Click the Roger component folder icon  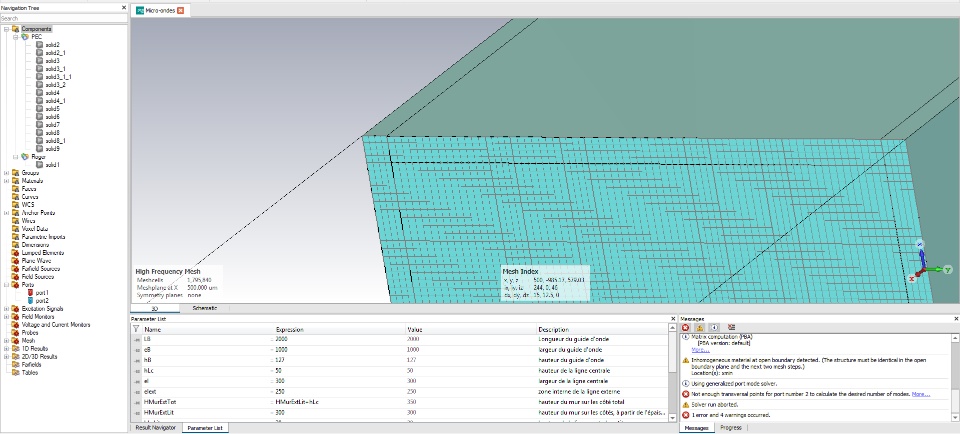click(x=25, y=156)
